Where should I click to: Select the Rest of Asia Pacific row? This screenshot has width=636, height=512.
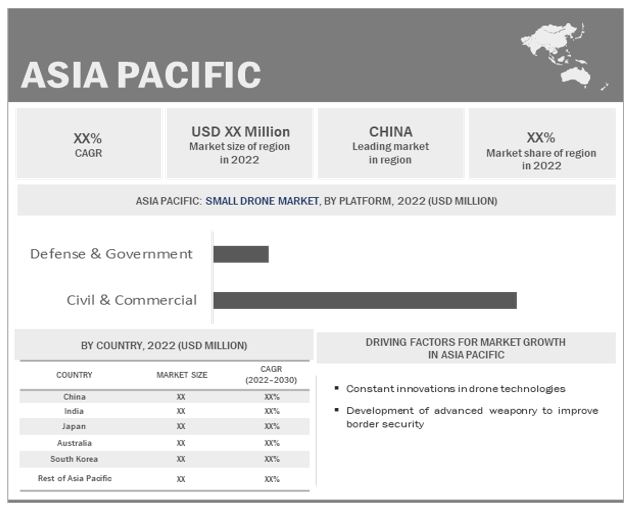click(164, 479)
